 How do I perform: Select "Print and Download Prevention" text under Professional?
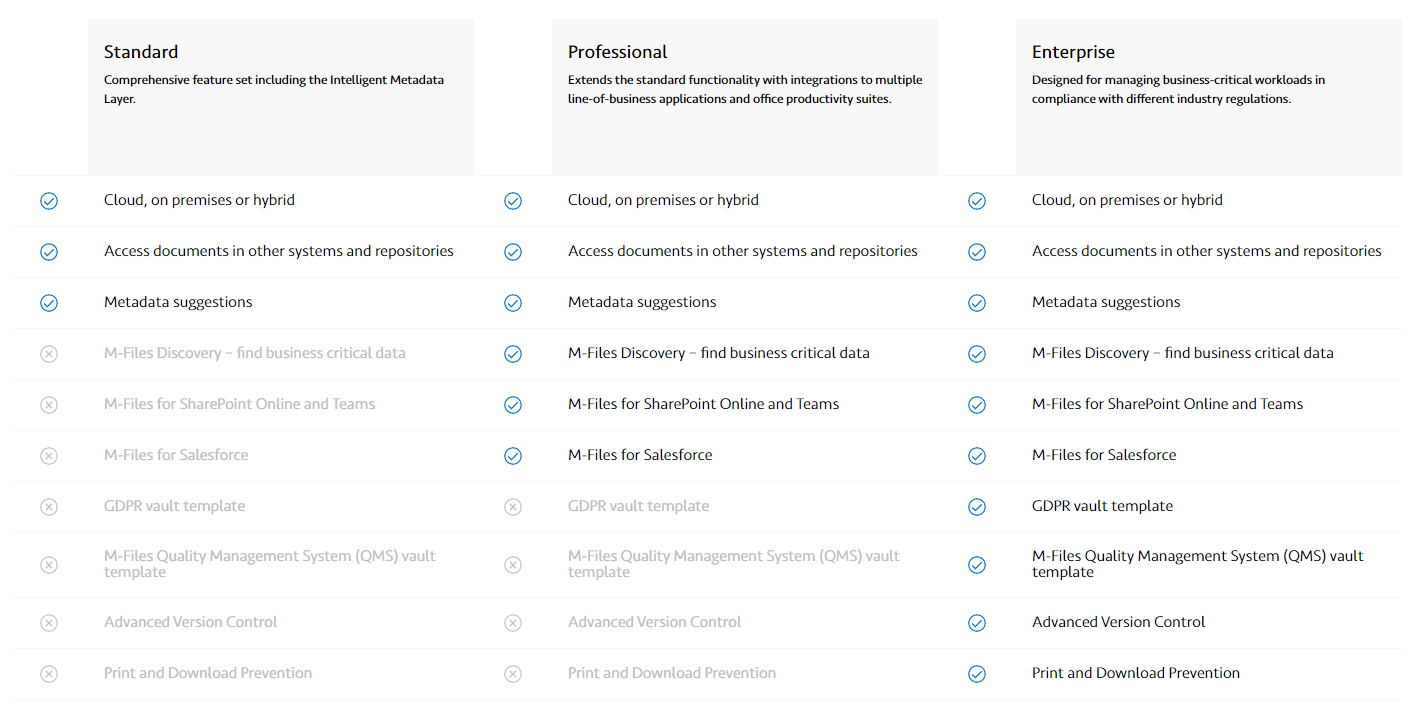coord(672,673)
